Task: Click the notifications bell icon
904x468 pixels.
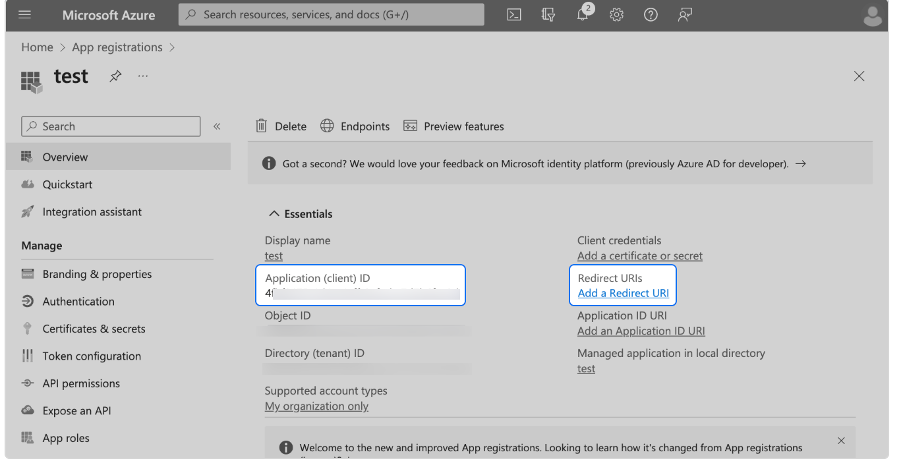Action: (583, 15)
